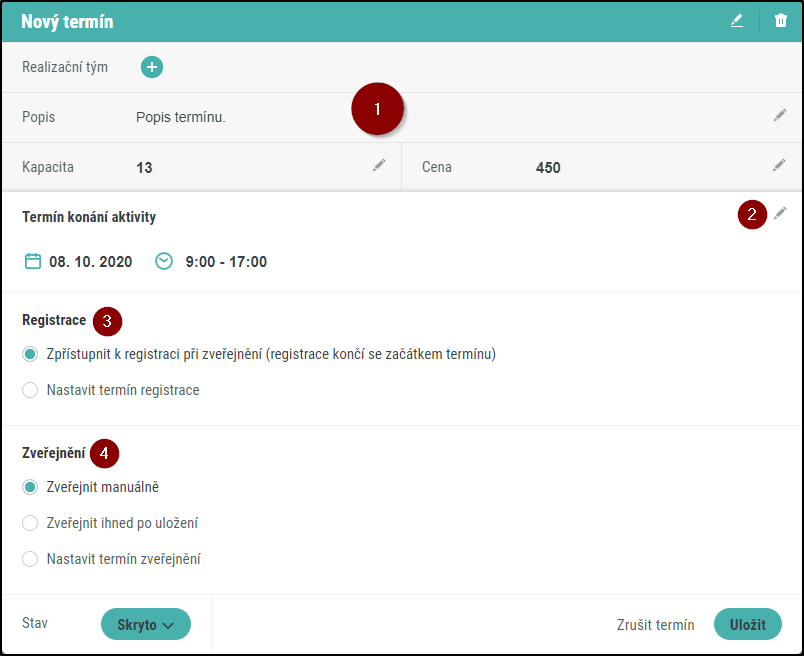This screenshot has width=804, height=656.
Task: Open the Skryto status dropdown
Action: coord(146,624)
